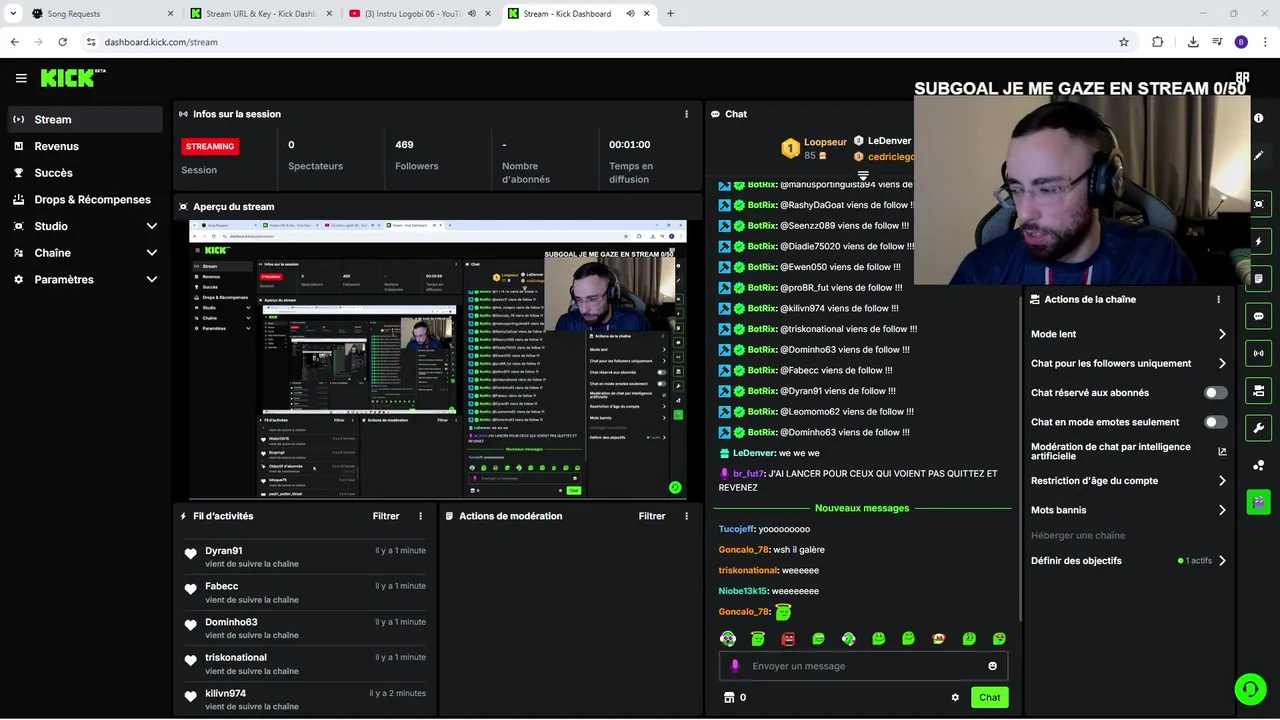Image resolution: width=1280 pixels, height=720 pixels.
Task: Open the hamburger menu beside the Kick logo
Action: pos(21,78)
